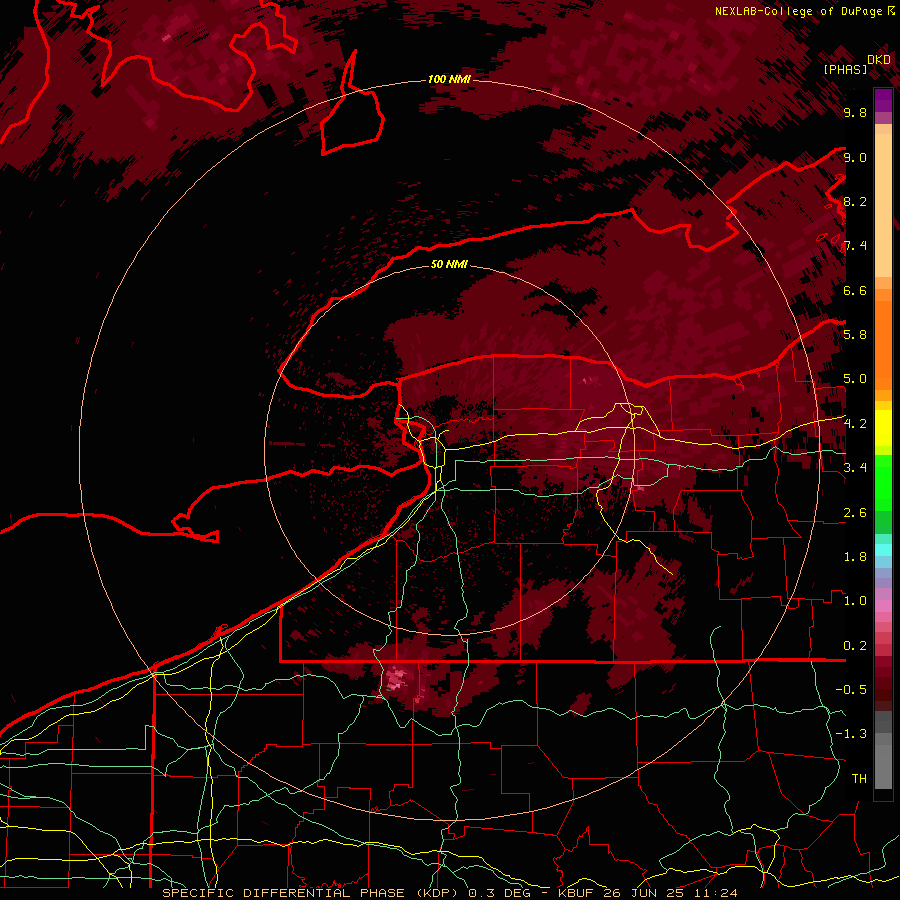The image size is (900, 900).
Task: Click the yellow segment of the color bar
Action: (x=883, y=428)
